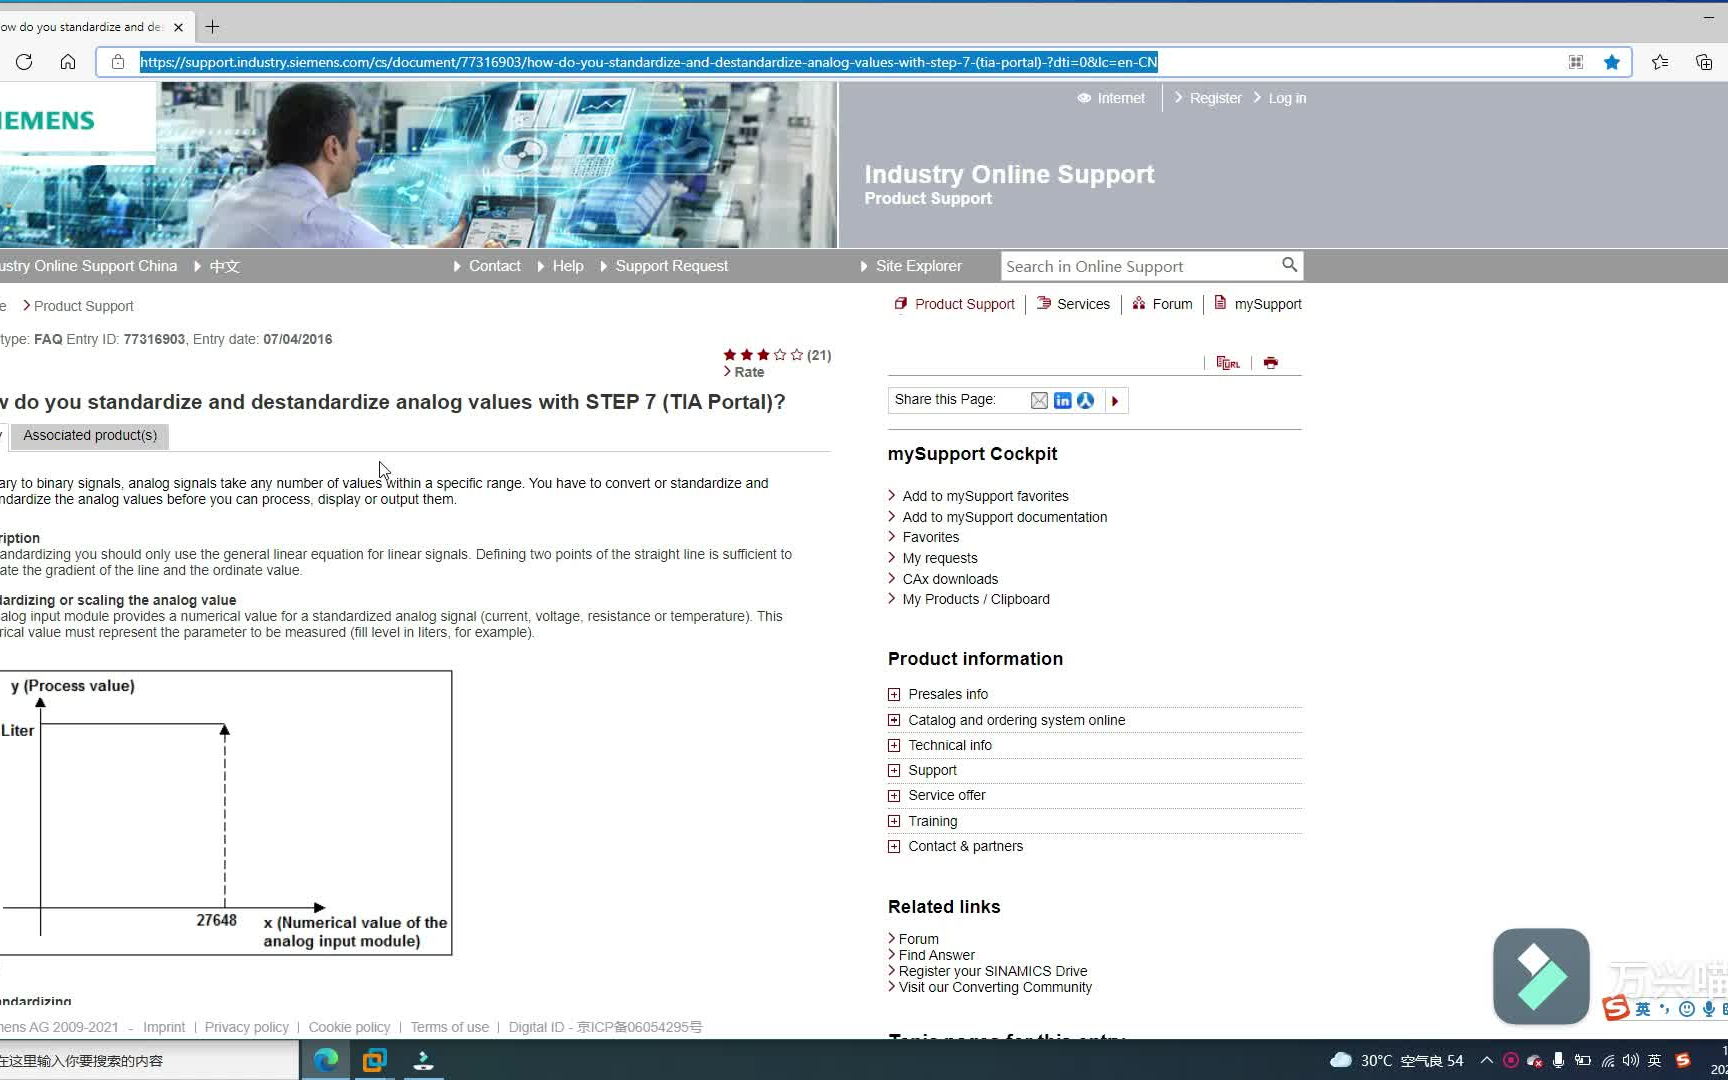Click the search magnifier icon

(1289, 265)
